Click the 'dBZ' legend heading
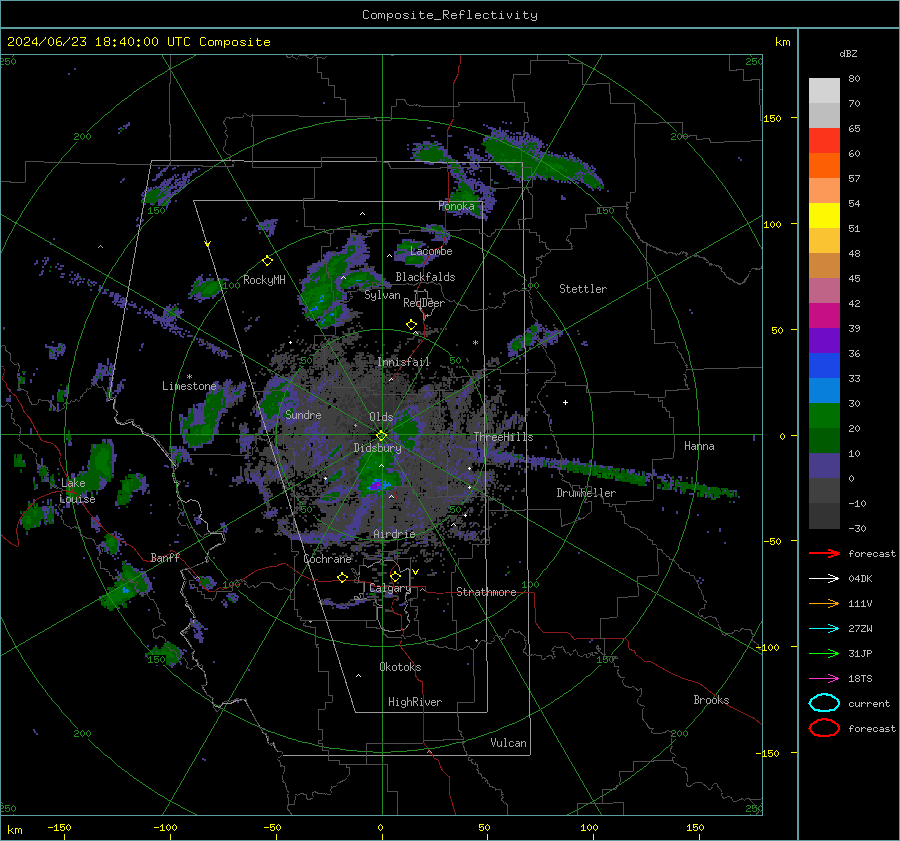The width and height of the screenshot is (900, 841). (848, 53)
